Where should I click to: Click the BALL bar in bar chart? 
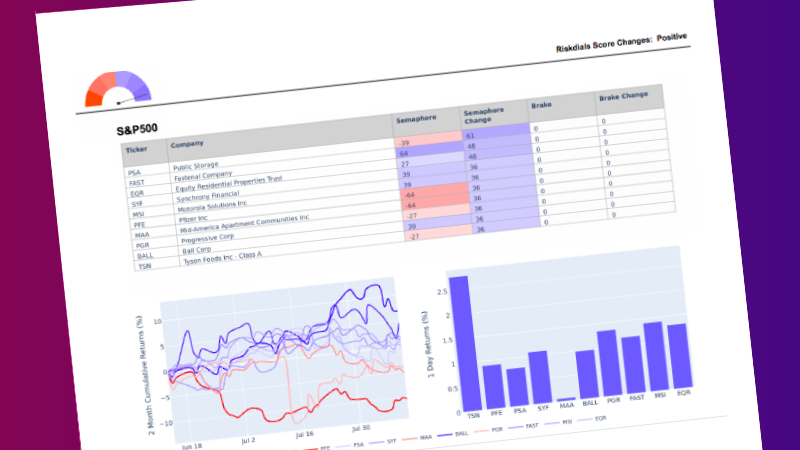point(587,374)
